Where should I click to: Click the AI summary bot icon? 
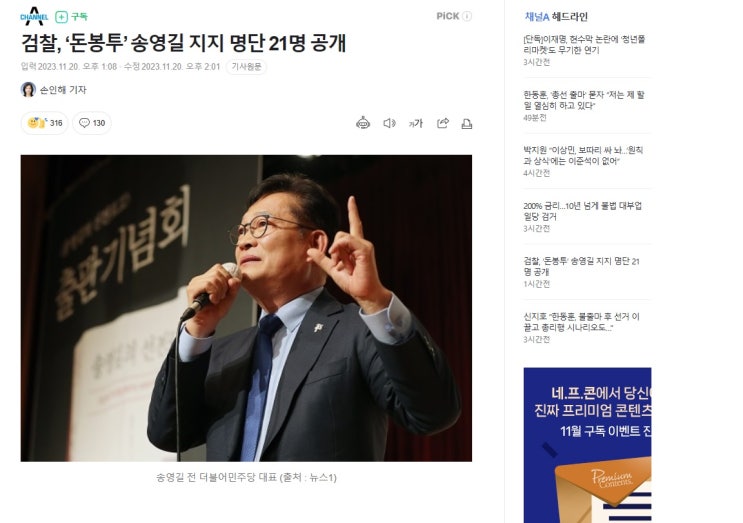coord(363,123)
